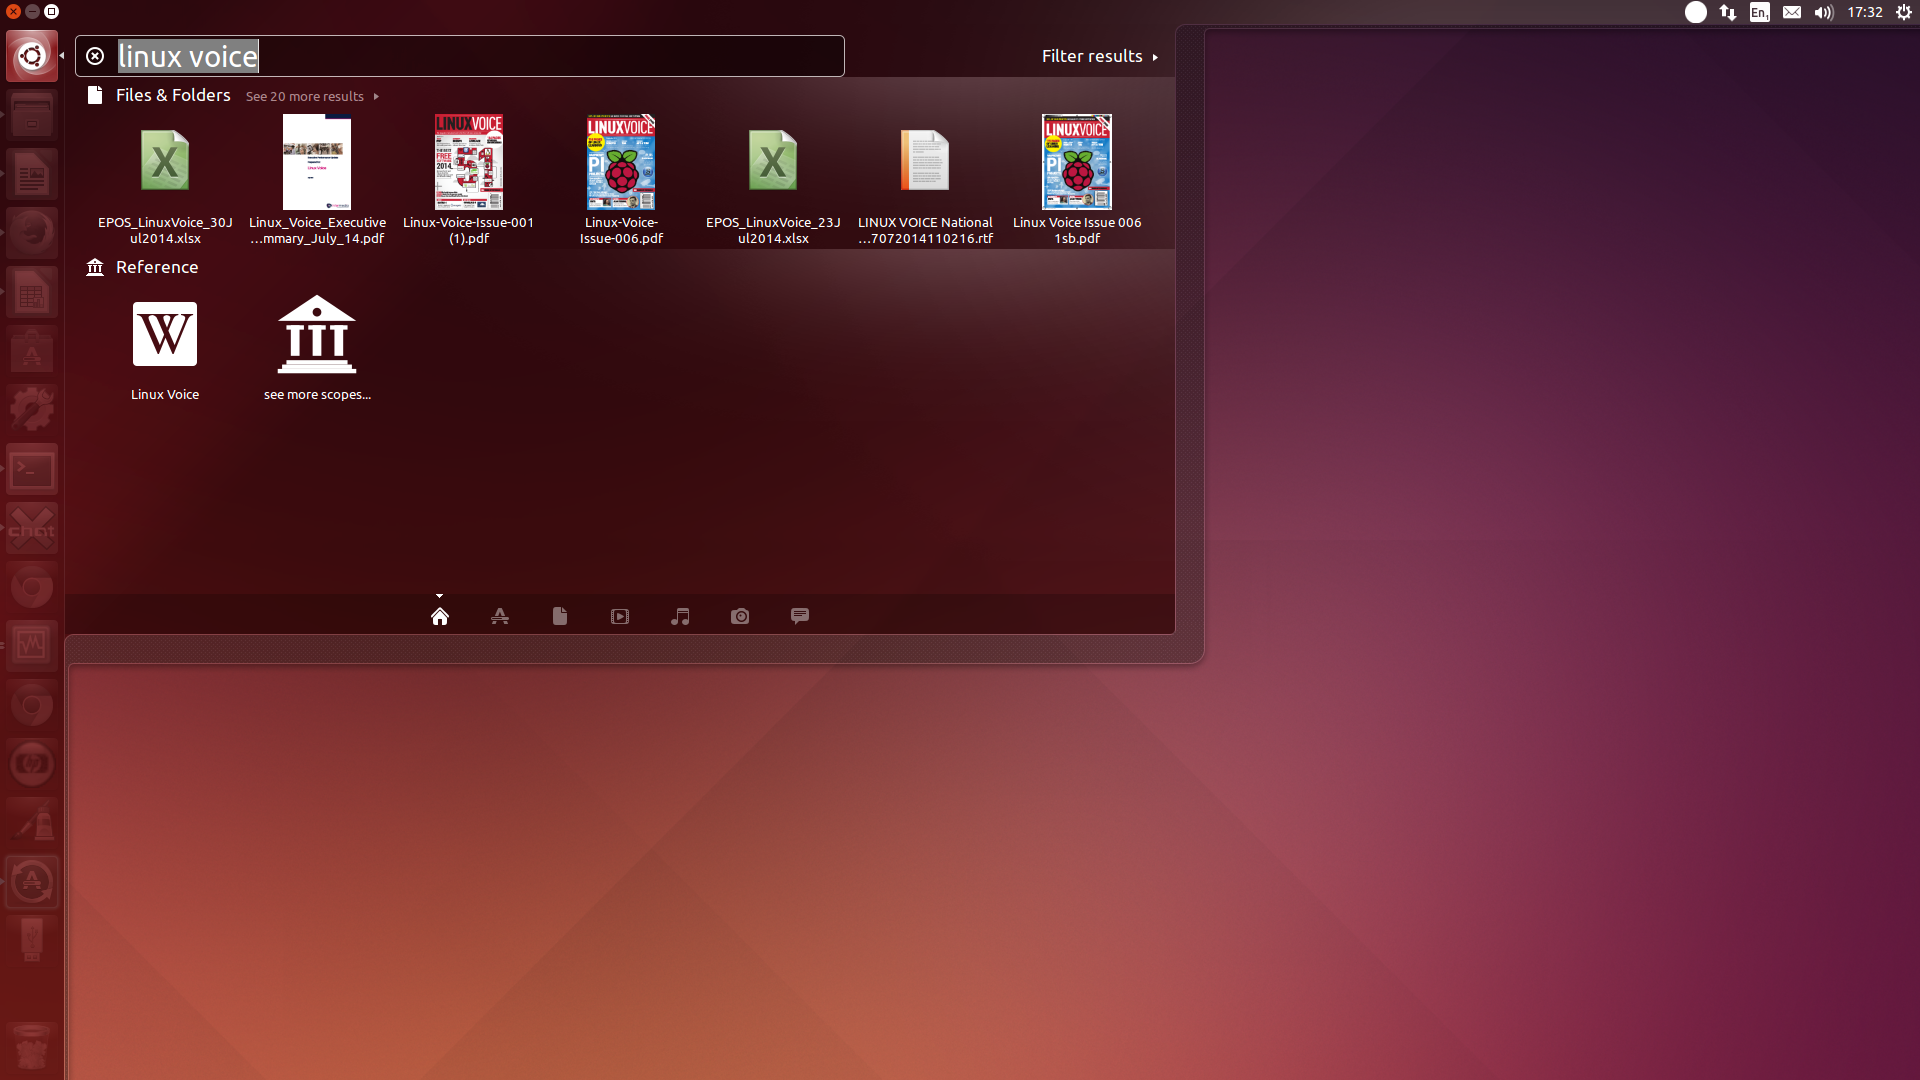Open System Settings gear in launcher

click(x=32, y=411)
